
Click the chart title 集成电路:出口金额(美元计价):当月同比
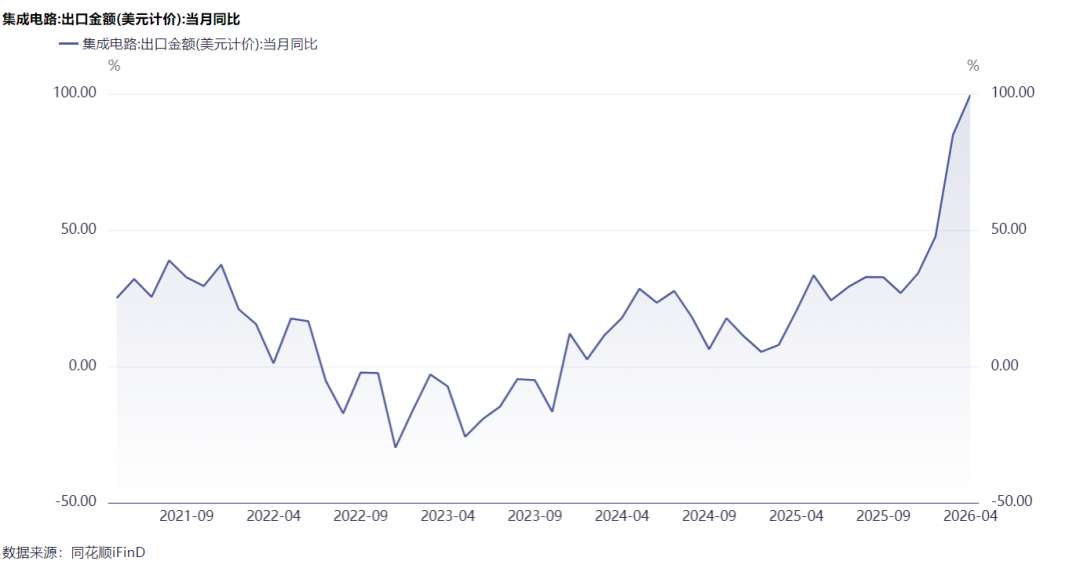[x=121, y=19]
